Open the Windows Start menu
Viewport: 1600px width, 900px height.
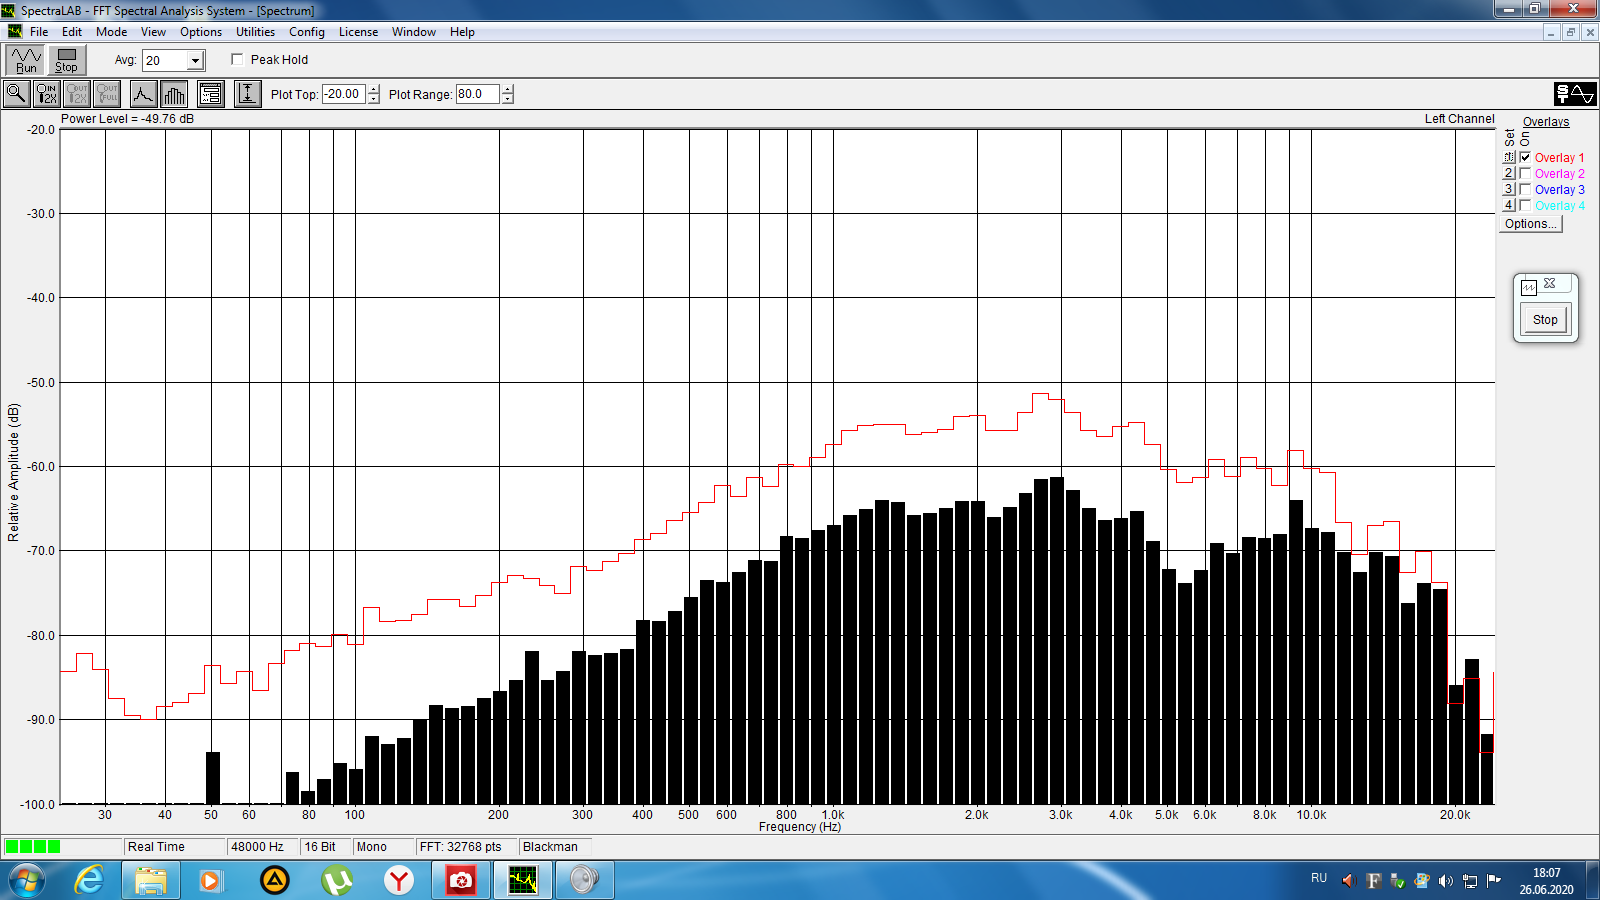pos(27,881)
